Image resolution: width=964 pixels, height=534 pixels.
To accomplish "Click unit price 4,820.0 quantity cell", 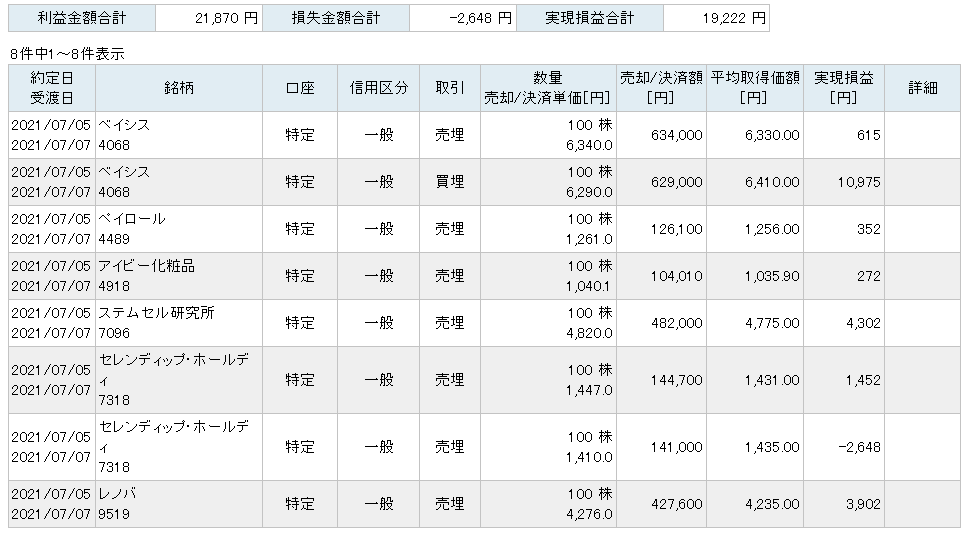I will tap(548, 323).
